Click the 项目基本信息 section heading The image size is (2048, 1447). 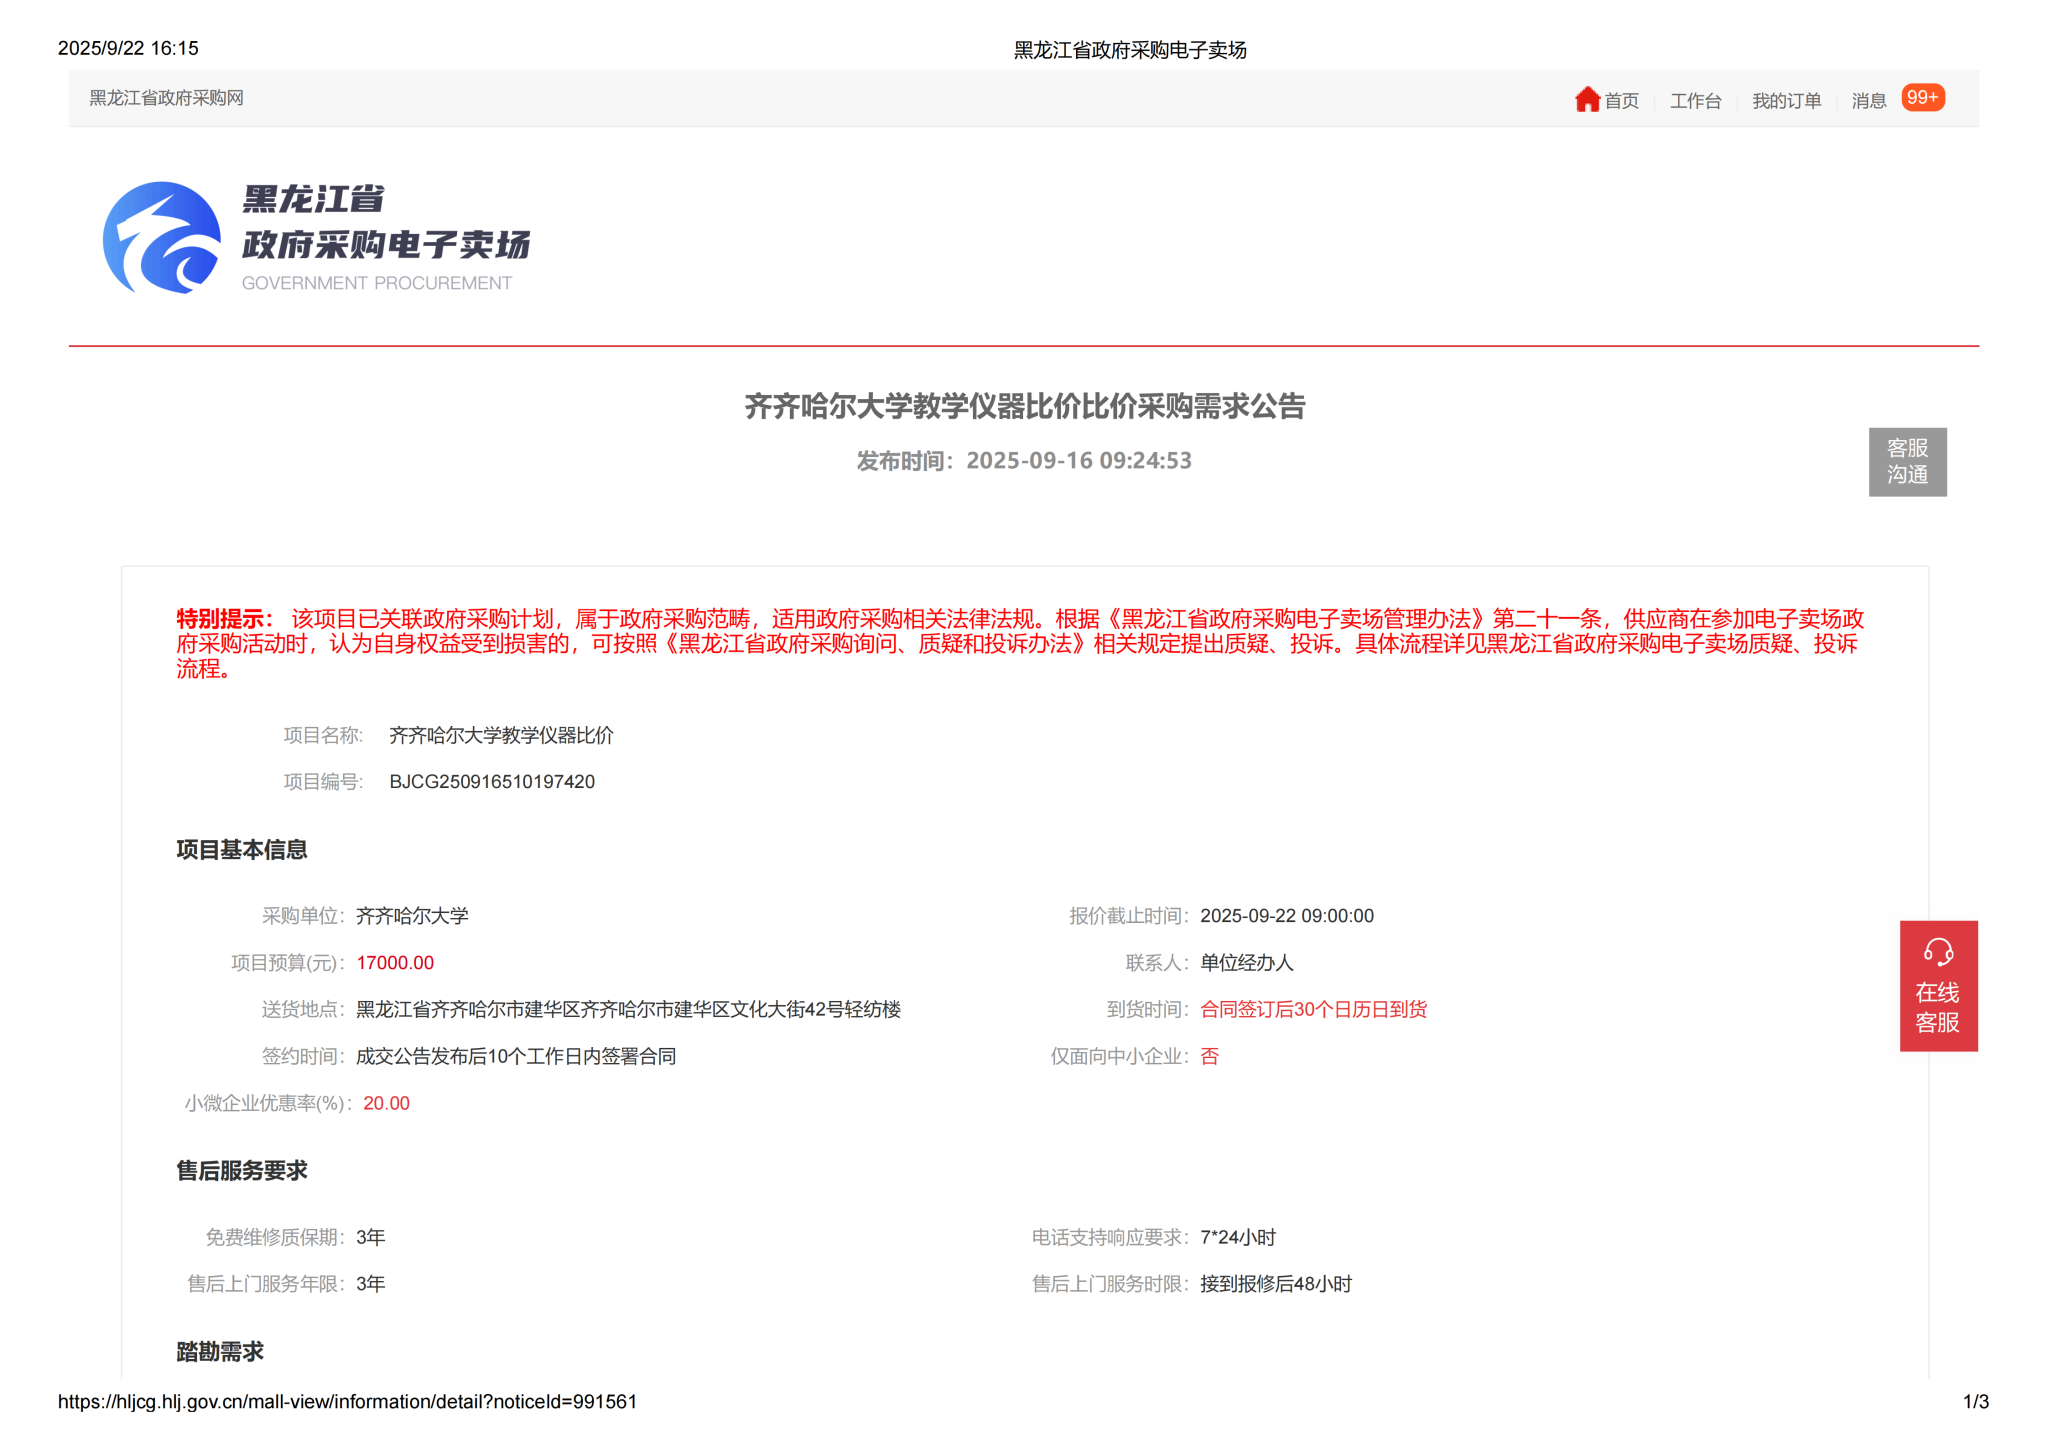pyautogui.click(x=242, y=850)
